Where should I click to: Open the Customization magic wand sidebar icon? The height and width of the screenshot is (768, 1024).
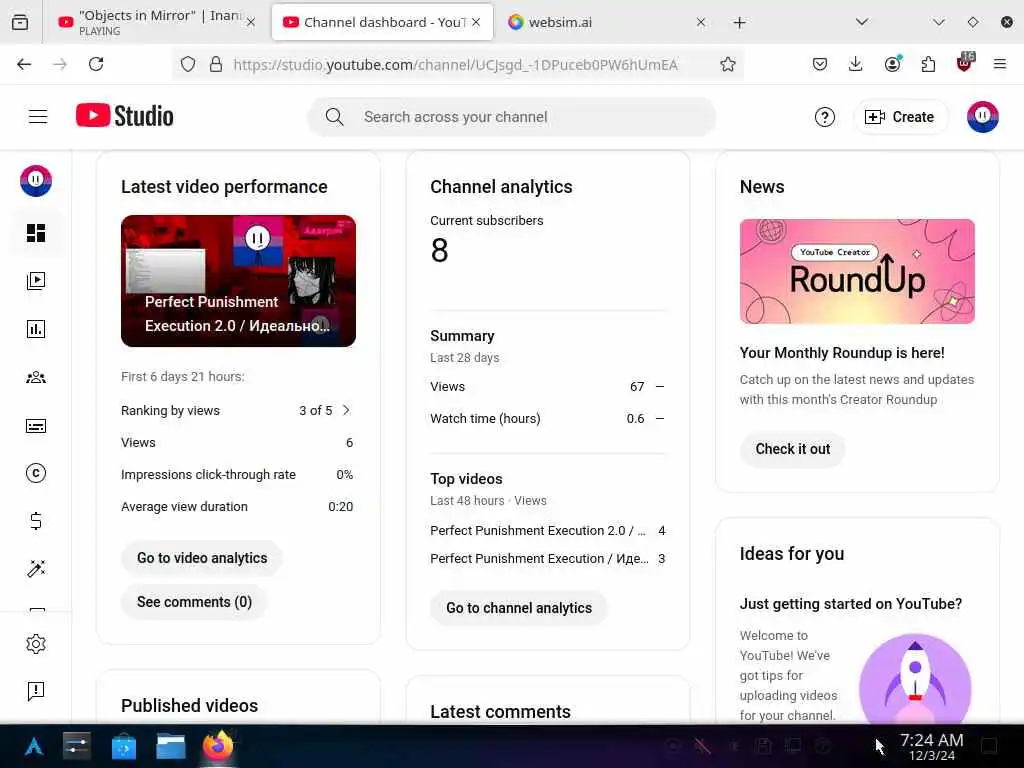pos(36,569)
